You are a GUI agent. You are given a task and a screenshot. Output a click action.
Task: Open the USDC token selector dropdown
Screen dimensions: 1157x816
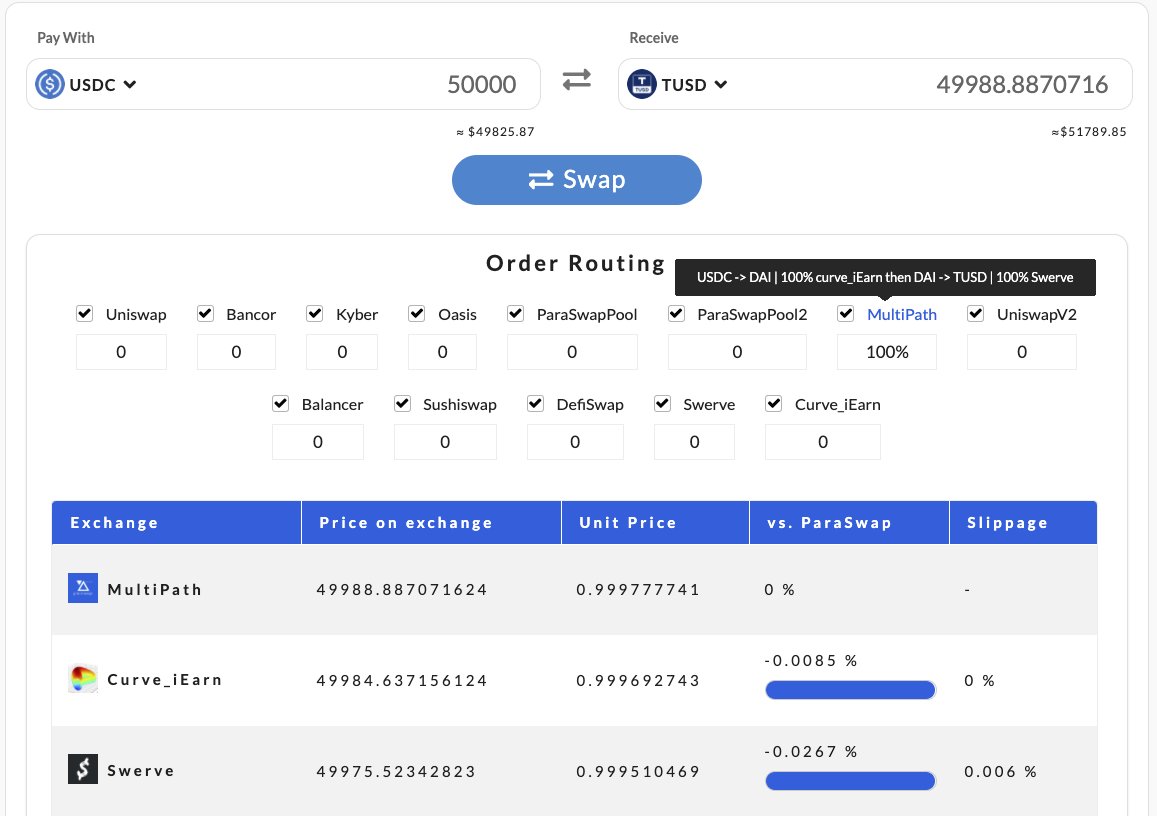(x=127, y=84)
